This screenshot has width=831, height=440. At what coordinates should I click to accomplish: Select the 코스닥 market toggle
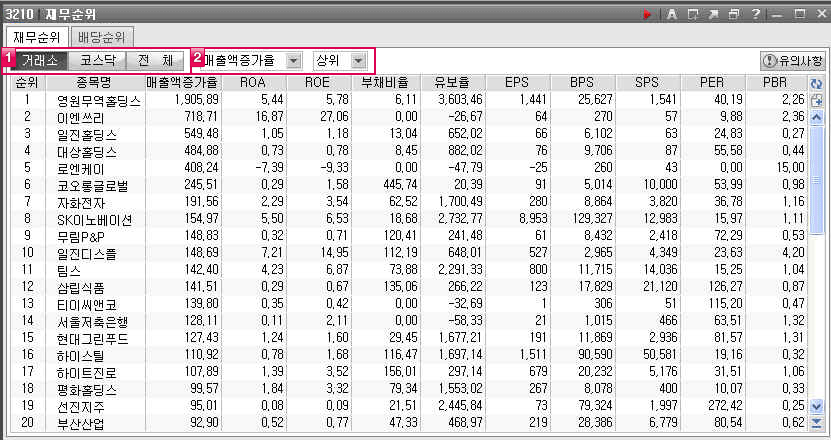pyautogui.click(x=98, y=60)
